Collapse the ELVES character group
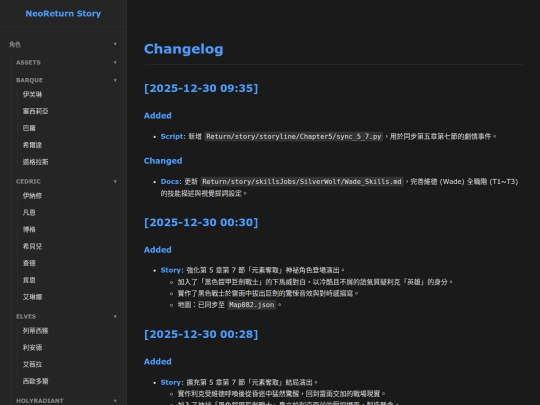This screenshot has height=405, width=540. [66, 316]
